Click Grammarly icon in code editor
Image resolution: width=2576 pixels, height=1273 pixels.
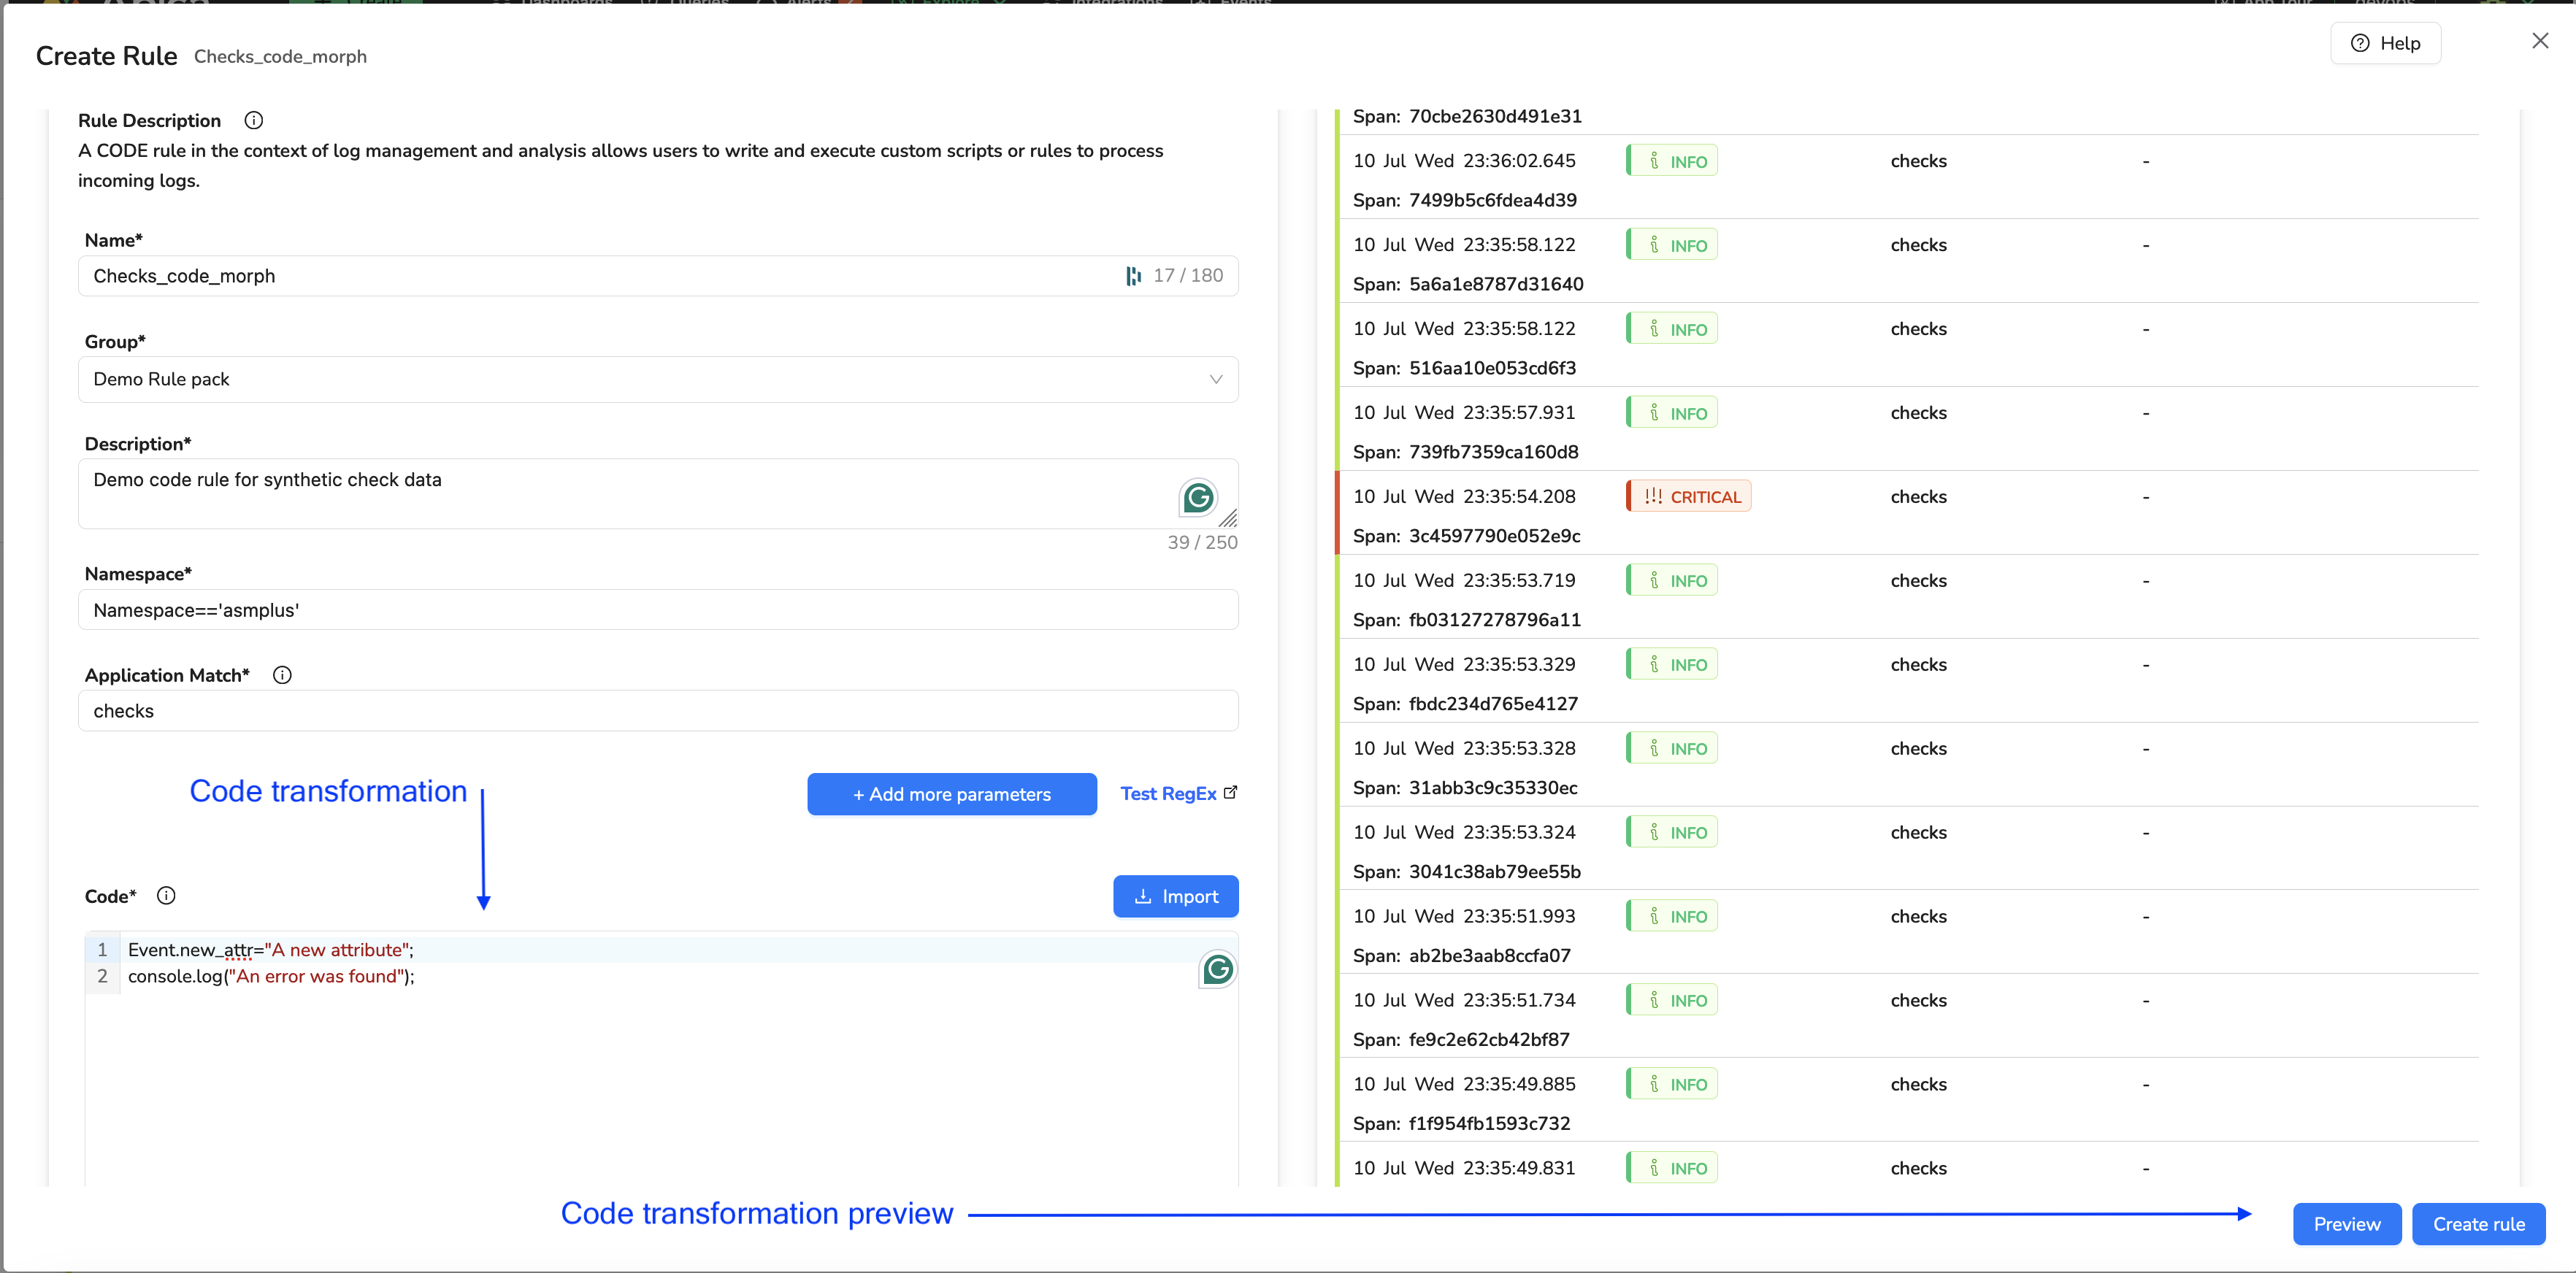1217,969
